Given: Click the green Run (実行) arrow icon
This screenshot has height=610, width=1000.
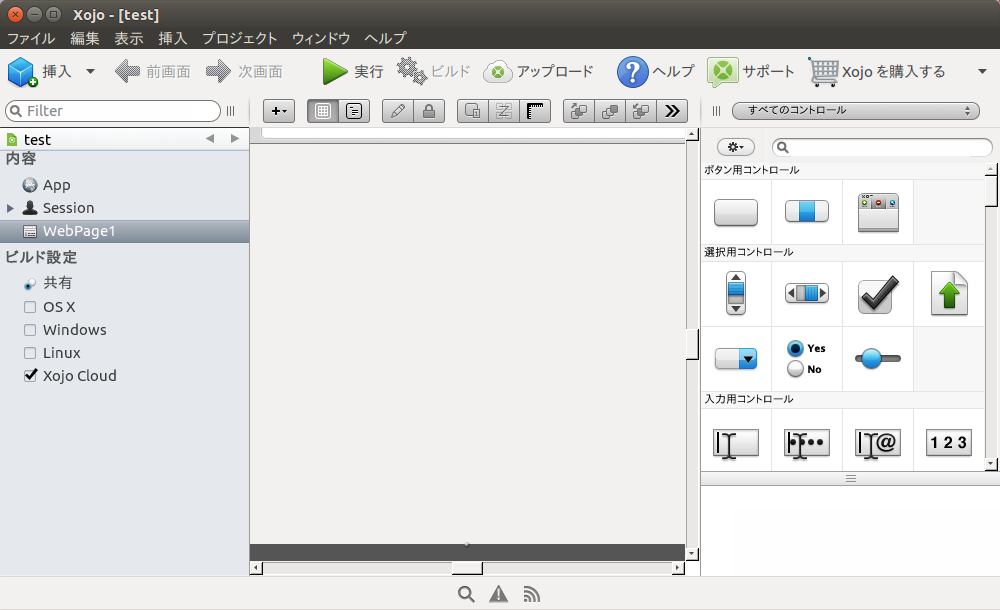Looking at the screenshot, I should 335,72.
